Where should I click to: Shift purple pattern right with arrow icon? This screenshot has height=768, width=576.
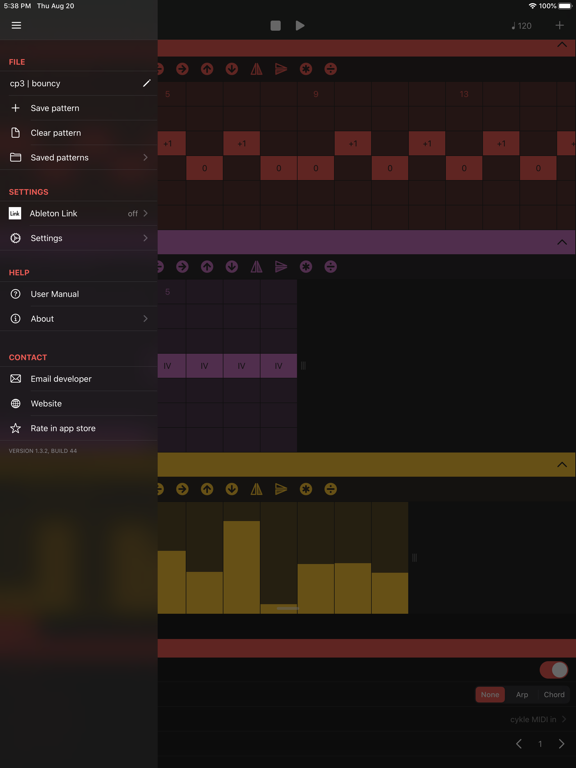182,267
